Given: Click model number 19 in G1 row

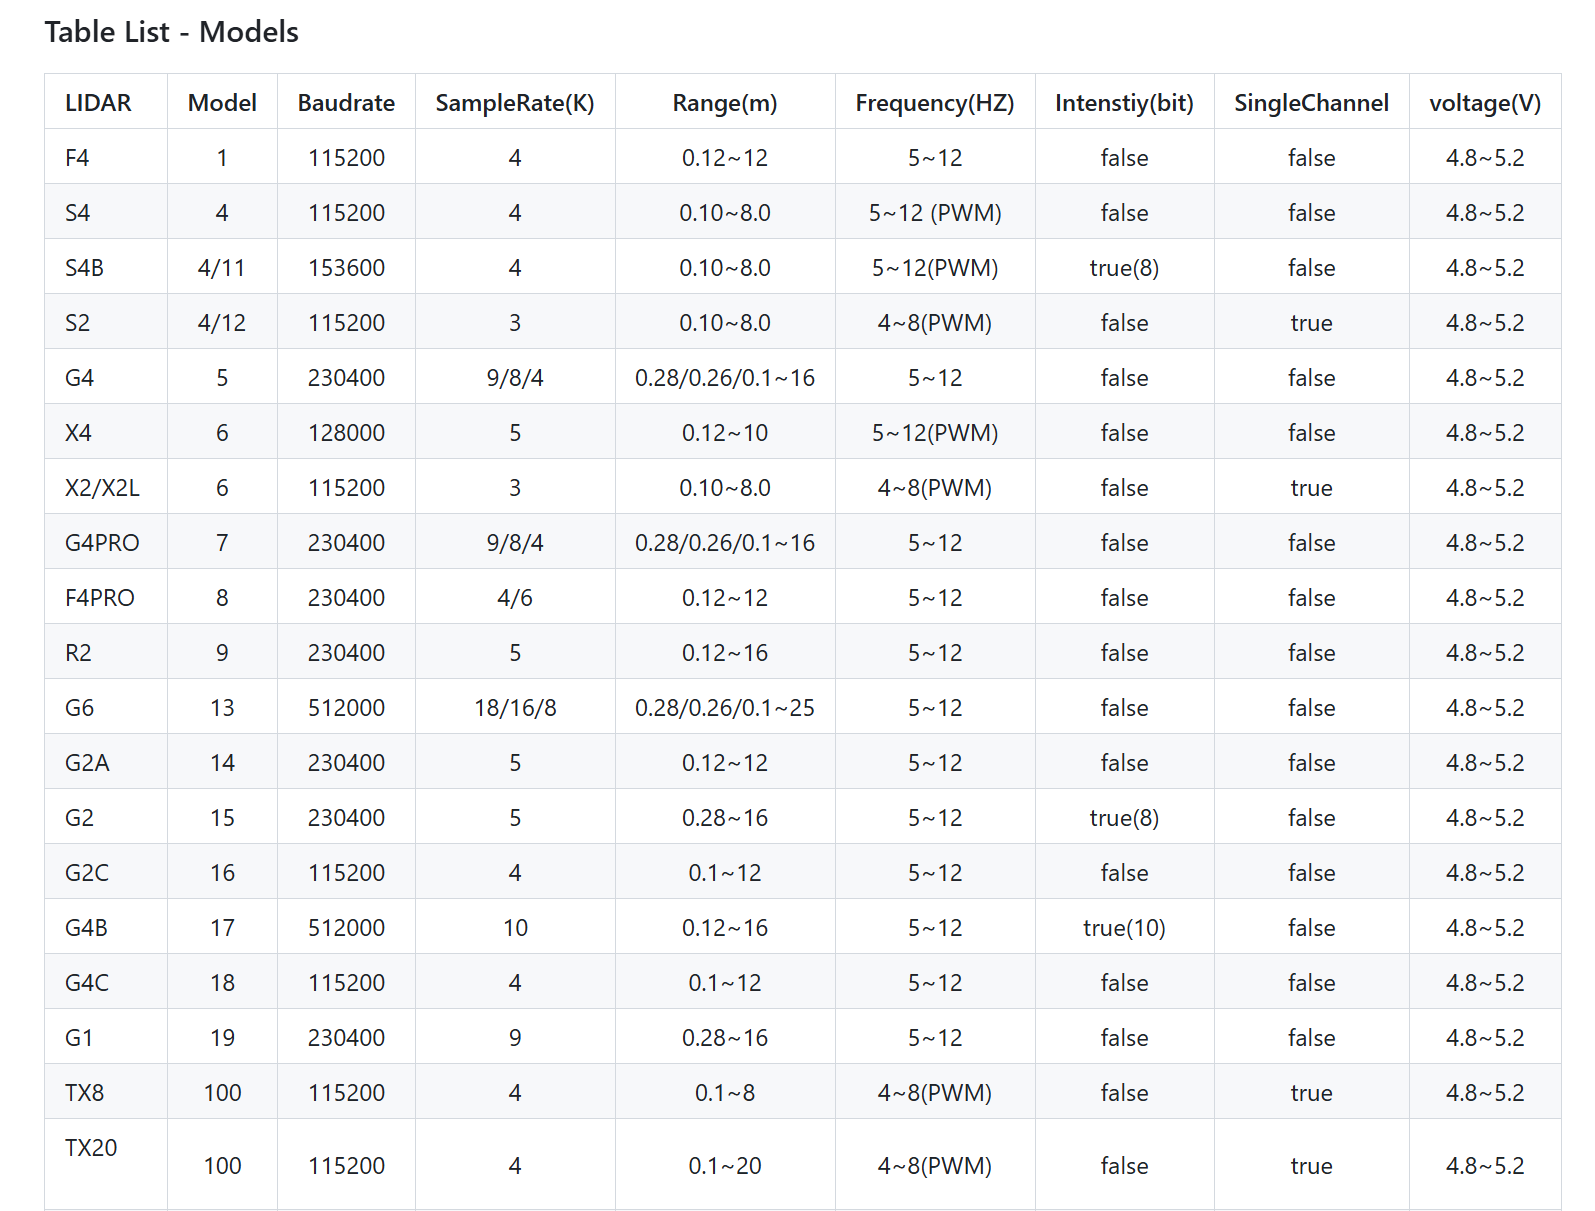Looking at the screenshot, I should [222, 1038].
